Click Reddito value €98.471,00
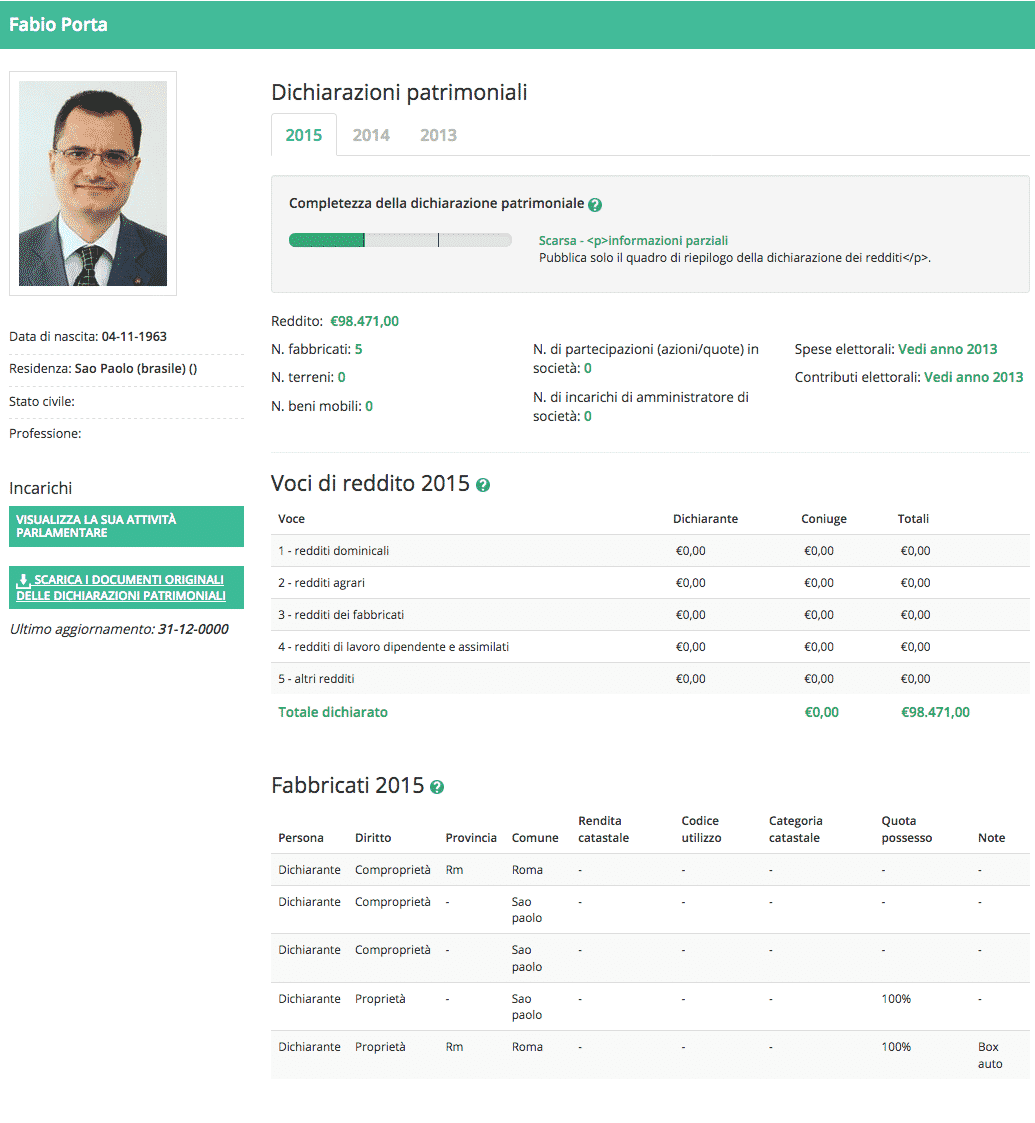This screenshot has height=1123, width=1035. click(365, 322)
